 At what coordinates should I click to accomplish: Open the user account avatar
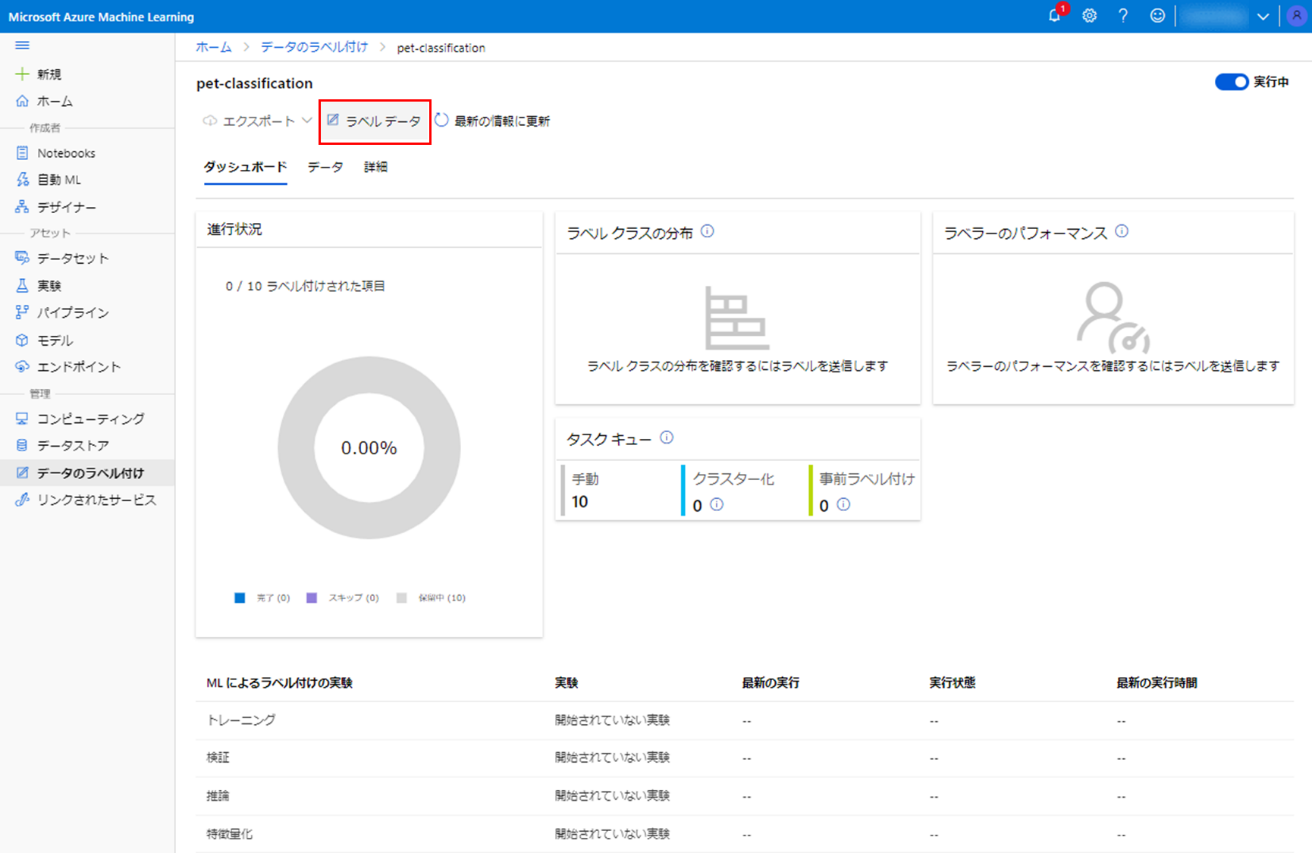click(x=1296, y=16)
